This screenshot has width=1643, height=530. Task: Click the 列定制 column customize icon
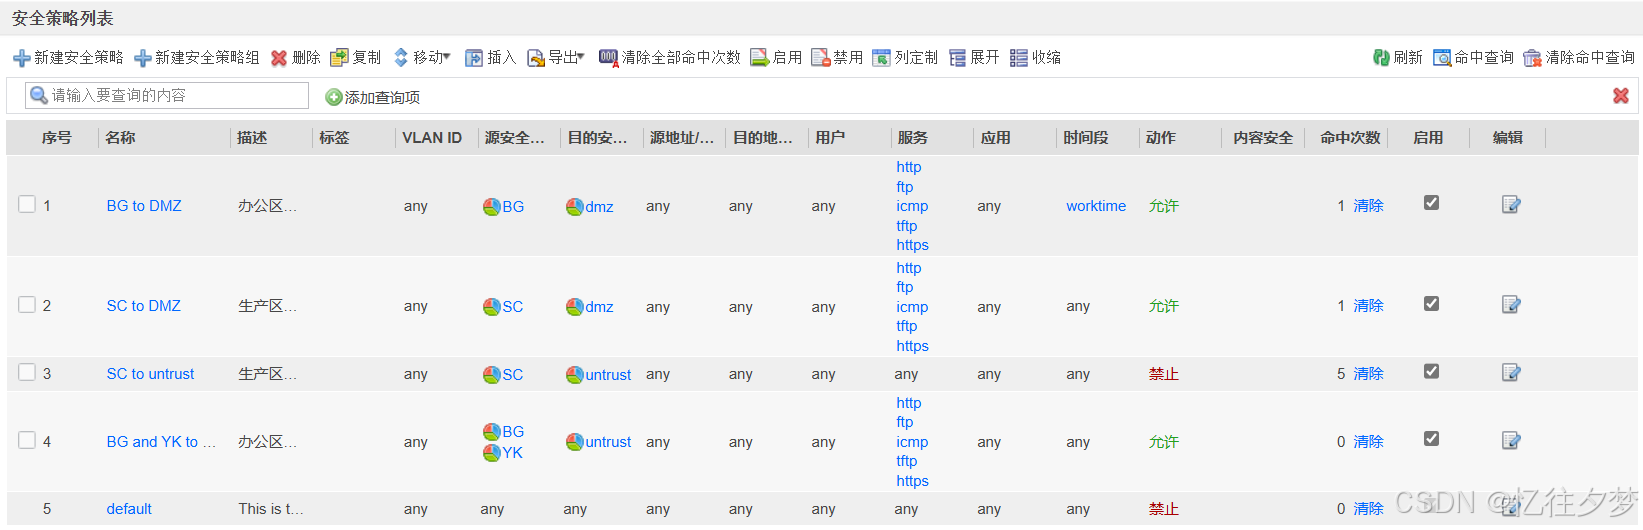click(881, 58)
